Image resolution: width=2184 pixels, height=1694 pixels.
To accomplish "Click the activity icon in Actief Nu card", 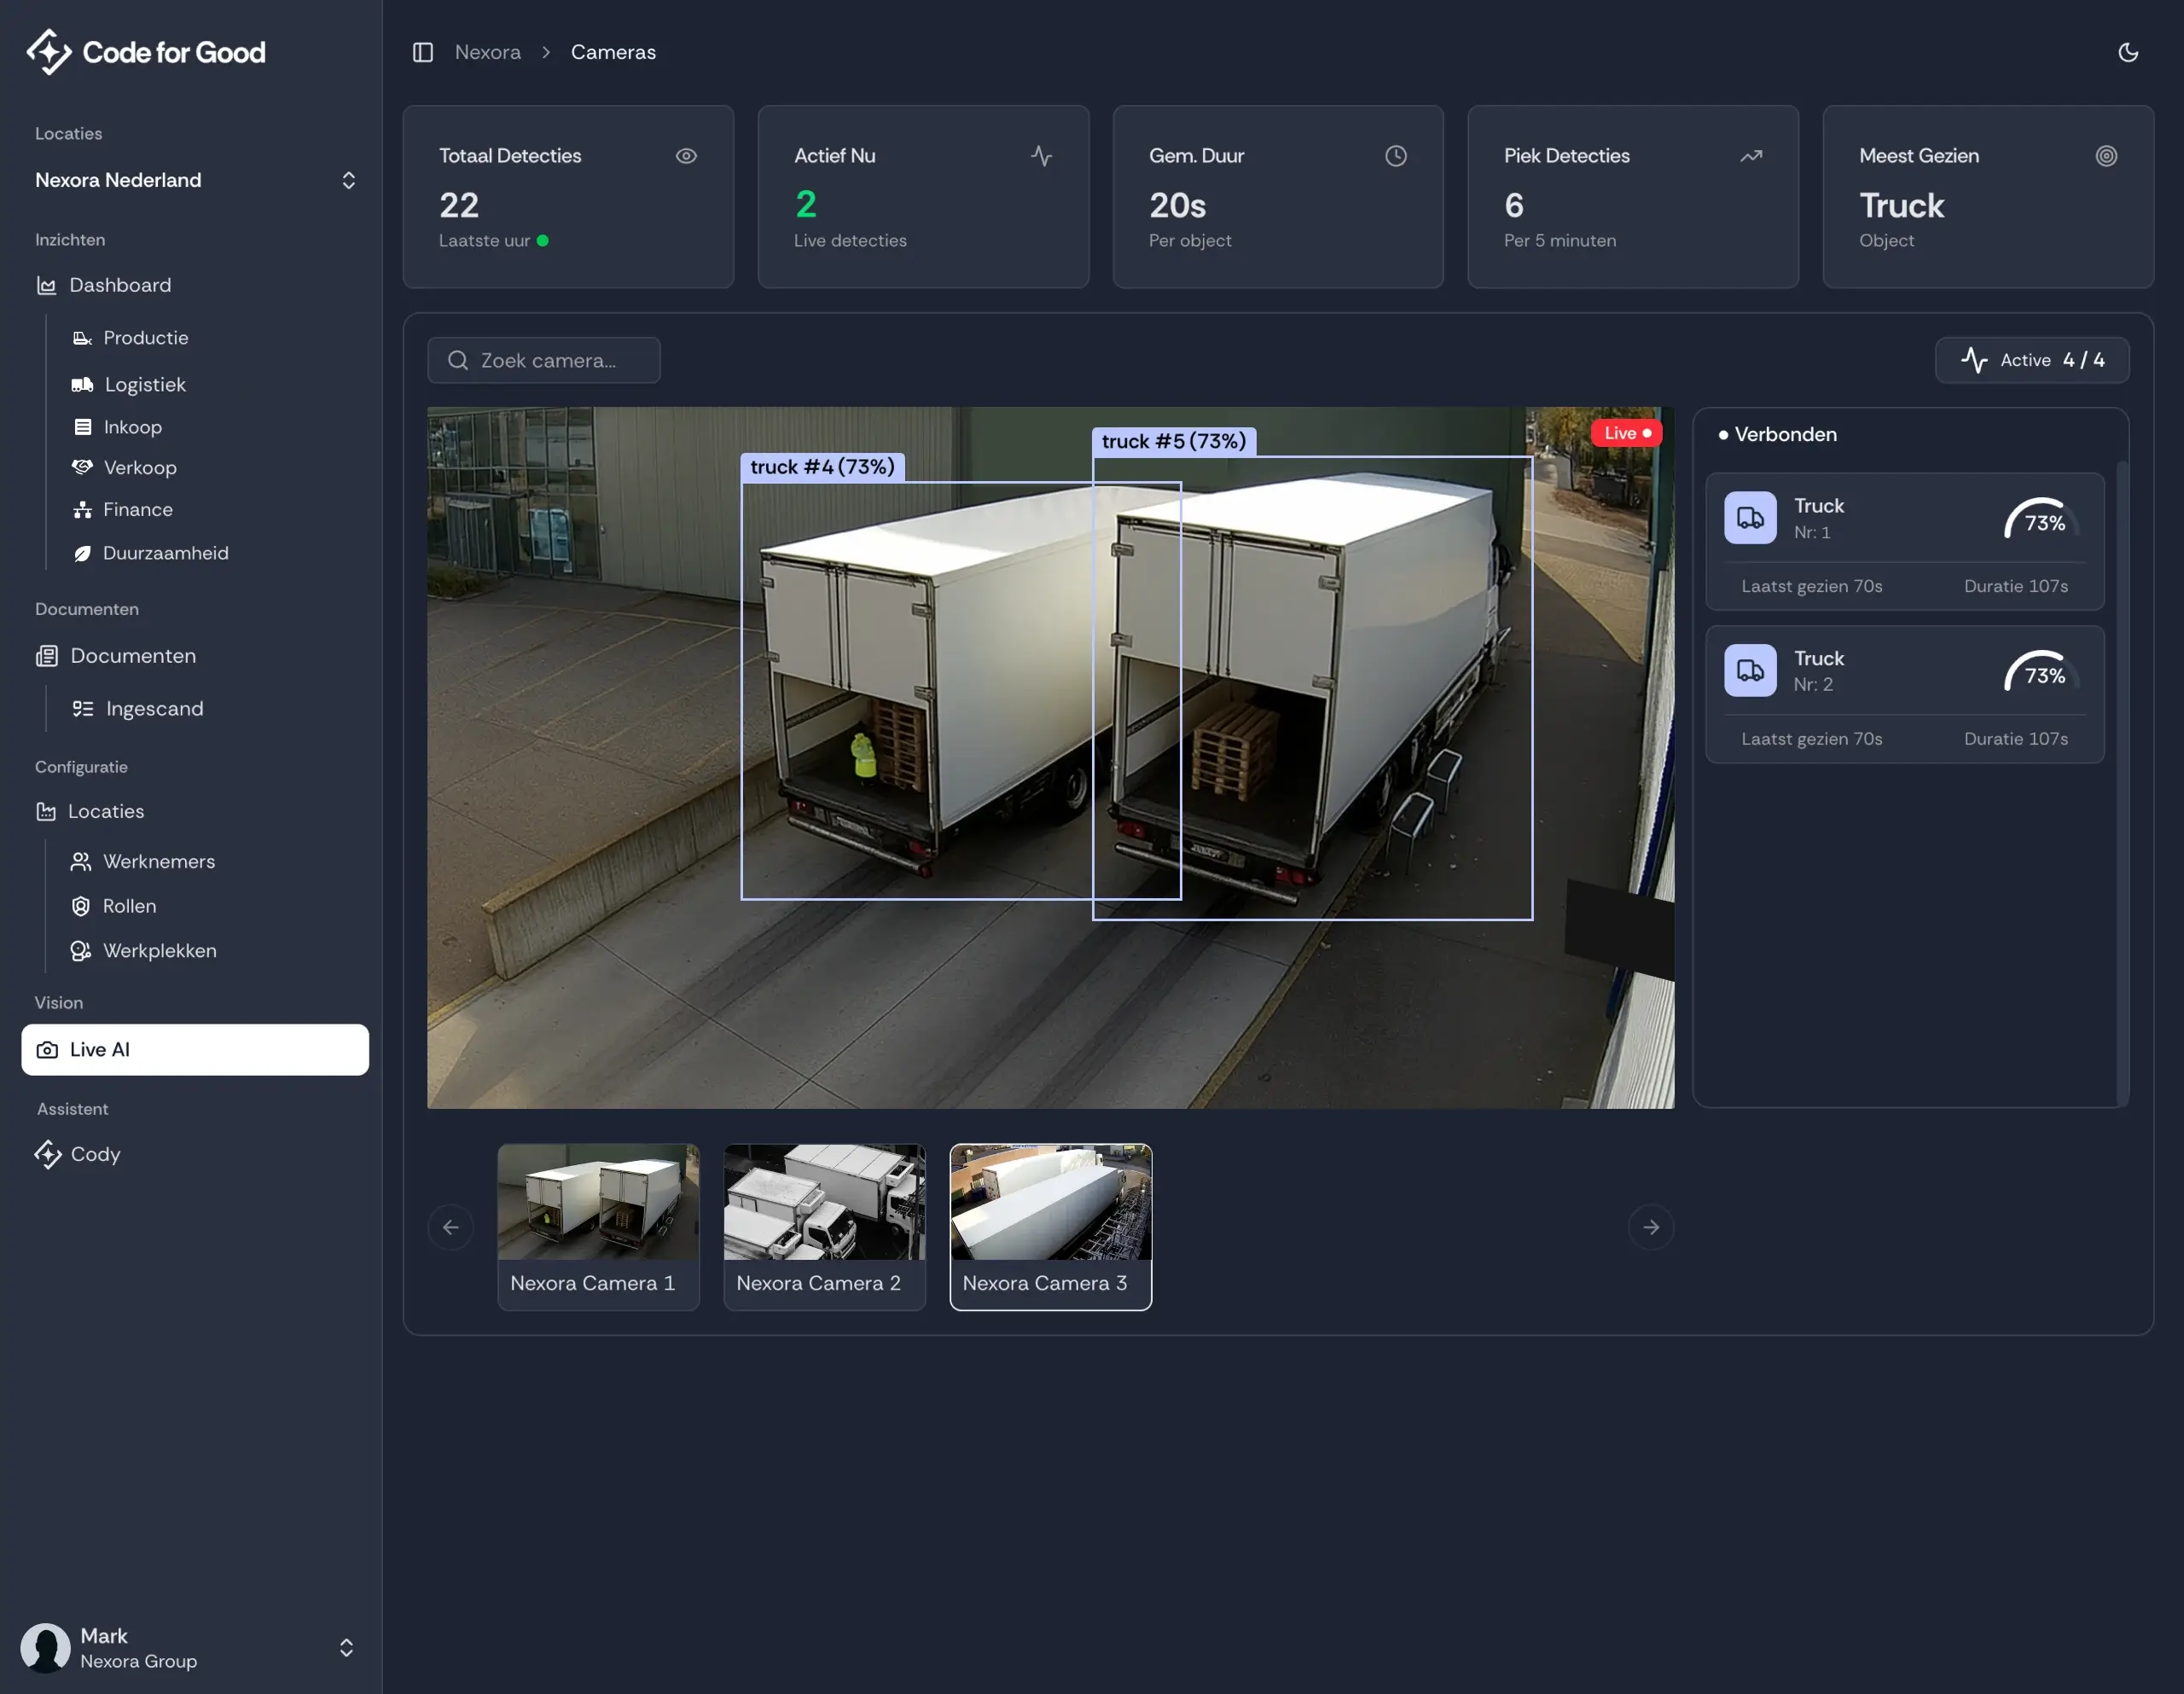I will 1041,156.
